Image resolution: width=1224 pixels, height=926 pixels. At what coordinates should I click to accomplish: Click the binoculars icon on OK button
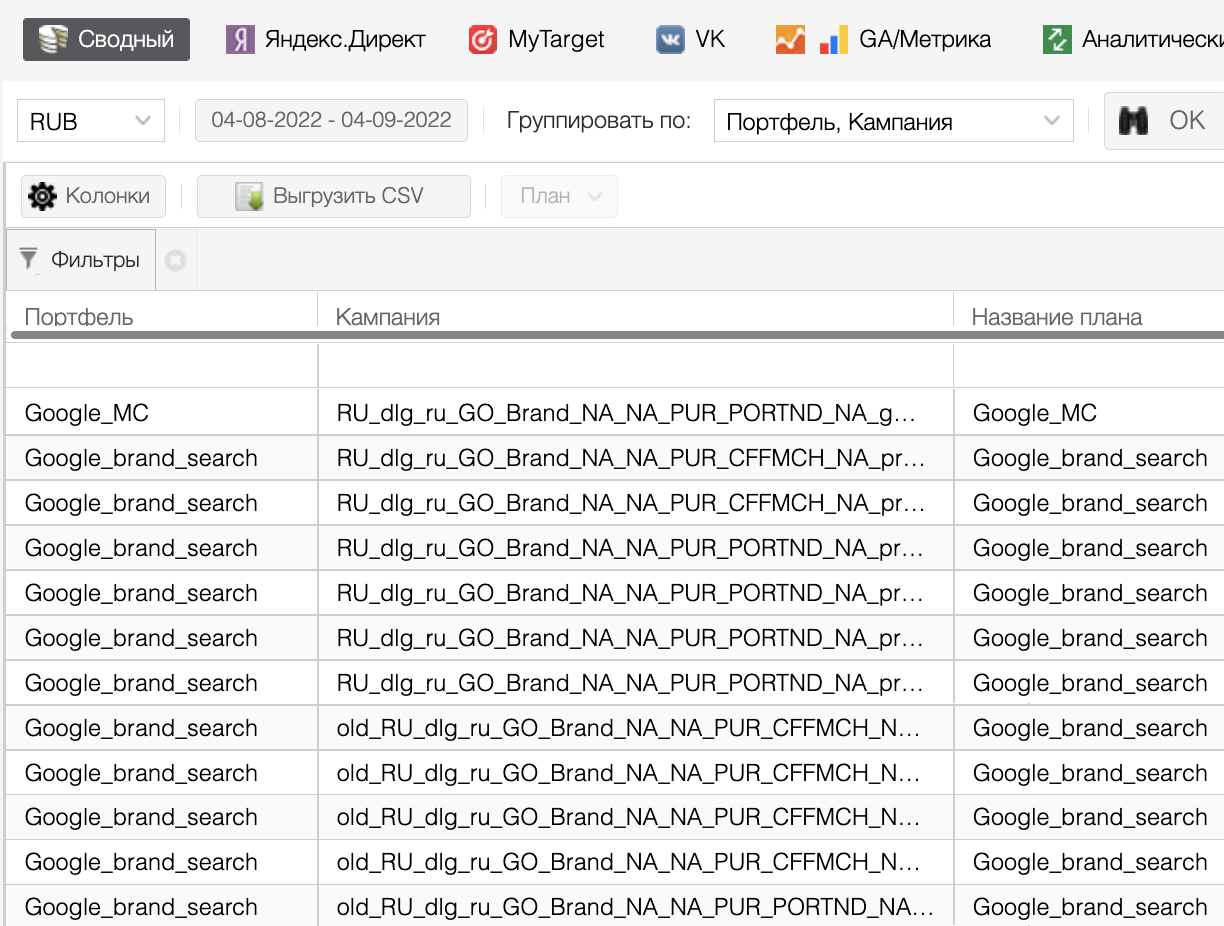coord(1133,121)
